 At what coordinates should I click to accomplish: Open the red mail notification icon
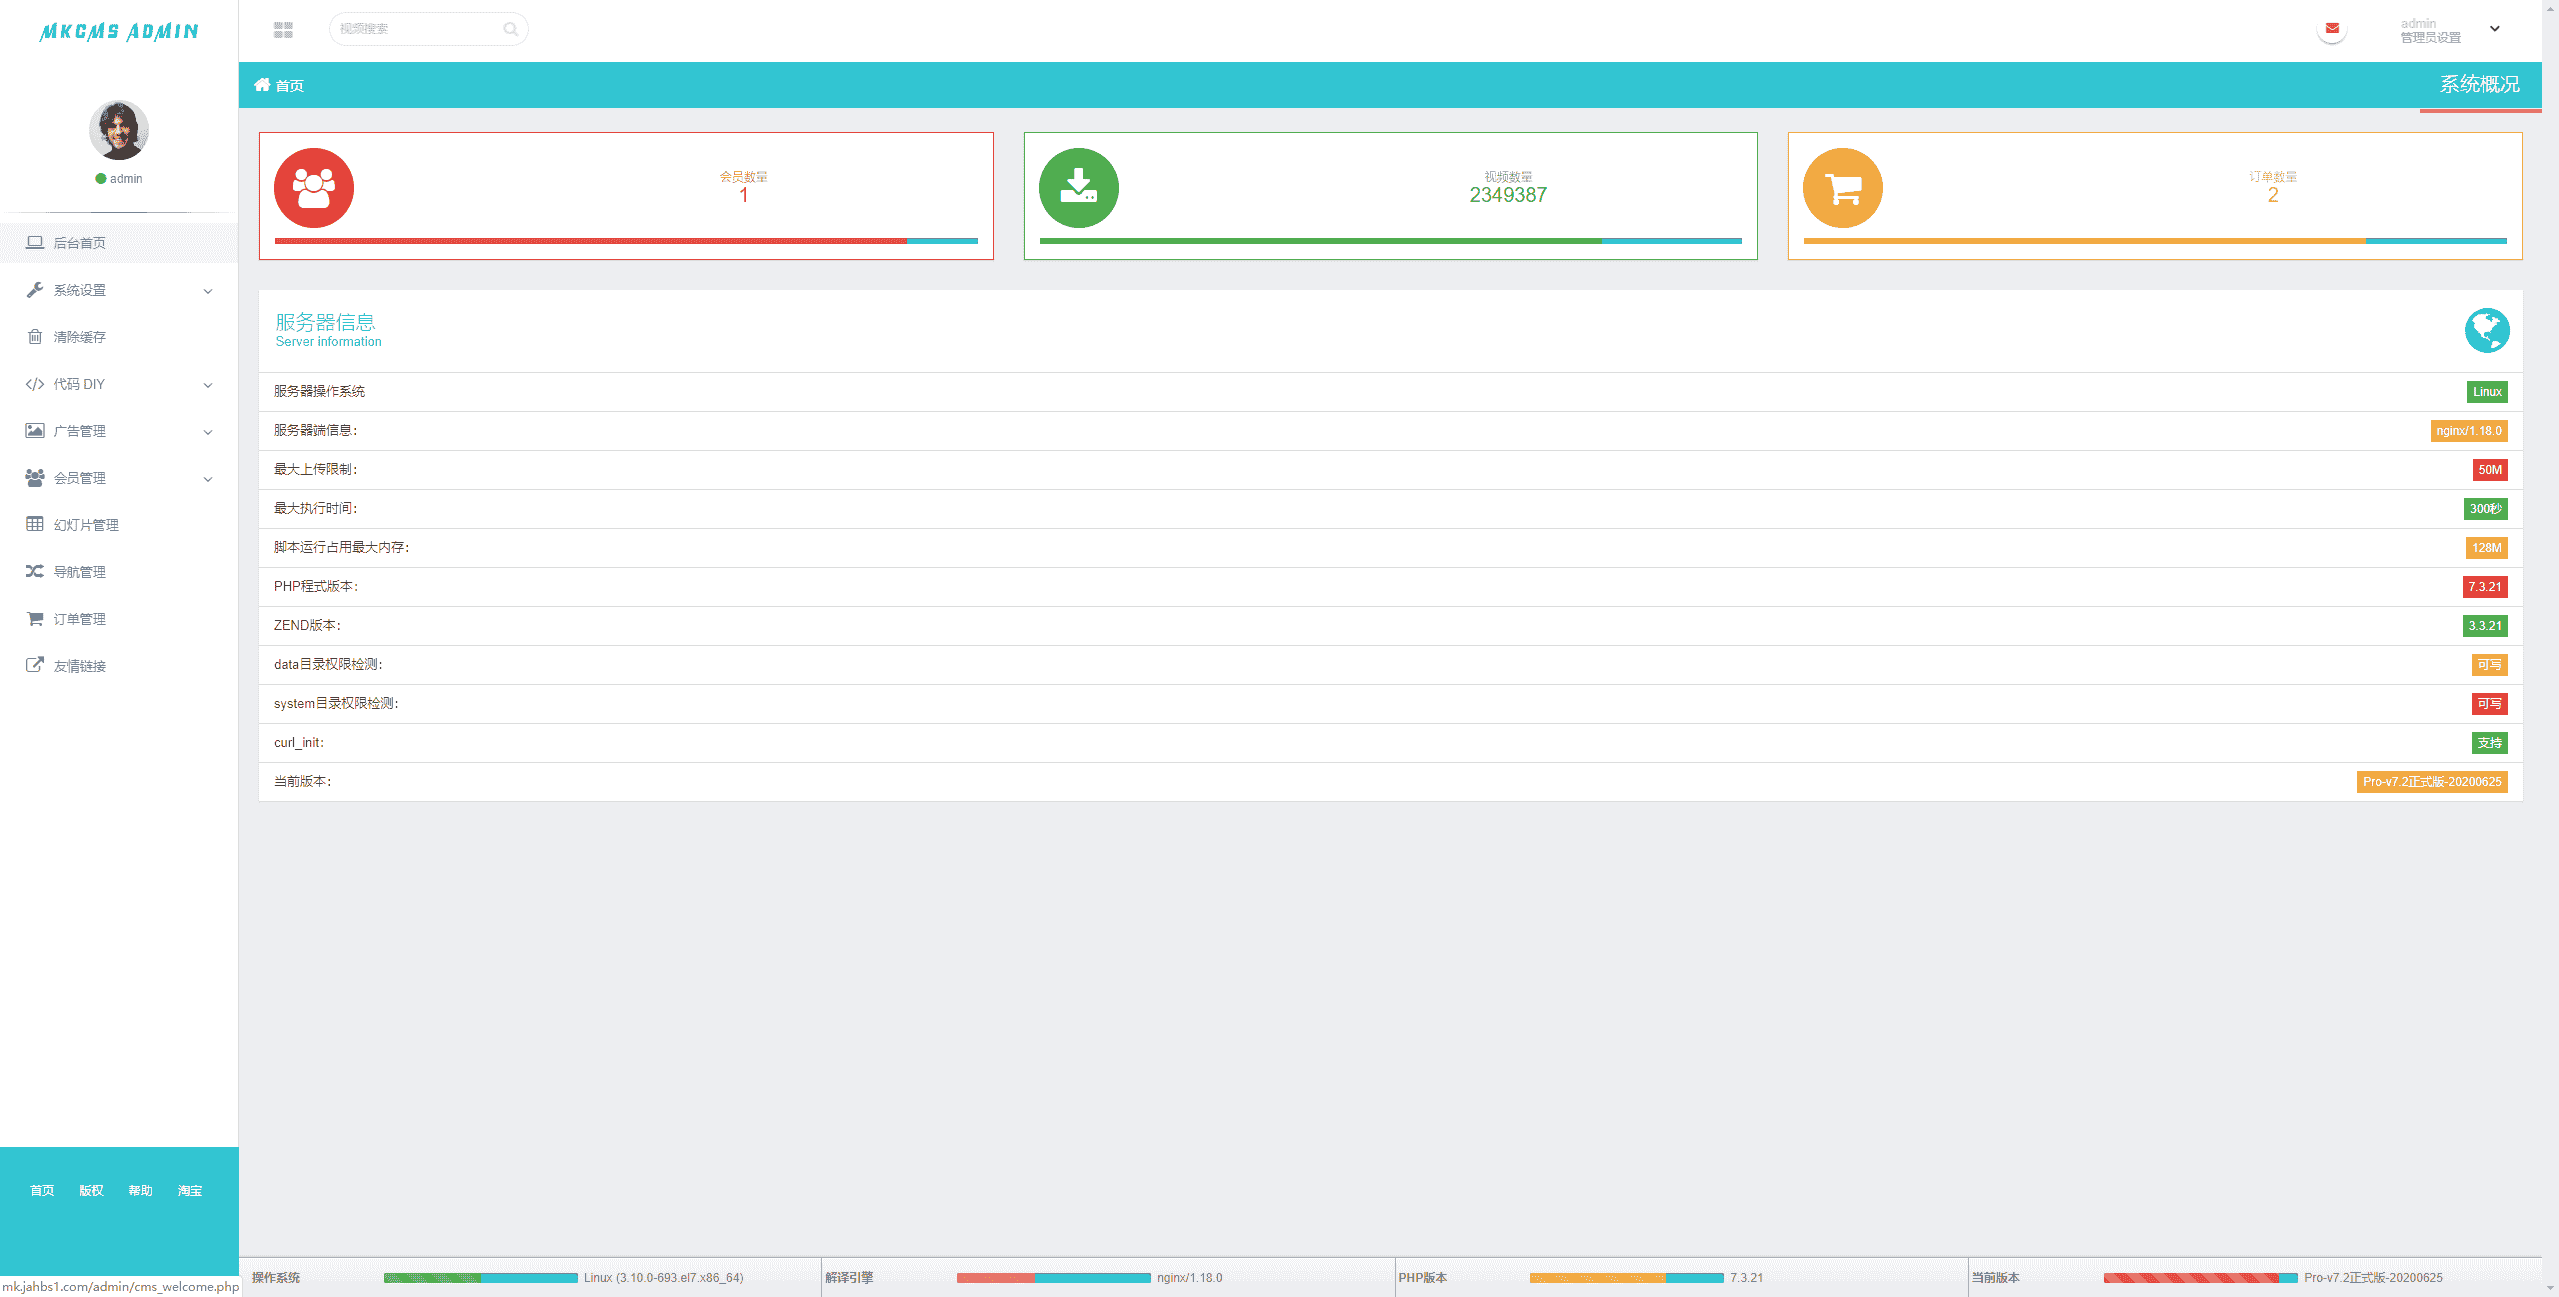point(2332,29)
